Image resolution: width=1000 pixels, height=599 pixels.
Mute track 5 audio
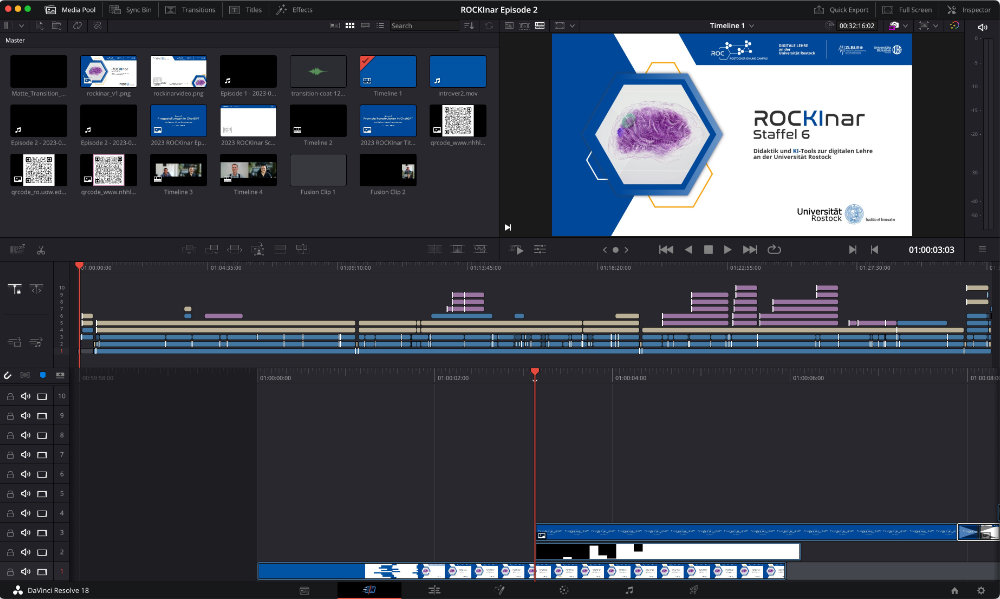26,494
